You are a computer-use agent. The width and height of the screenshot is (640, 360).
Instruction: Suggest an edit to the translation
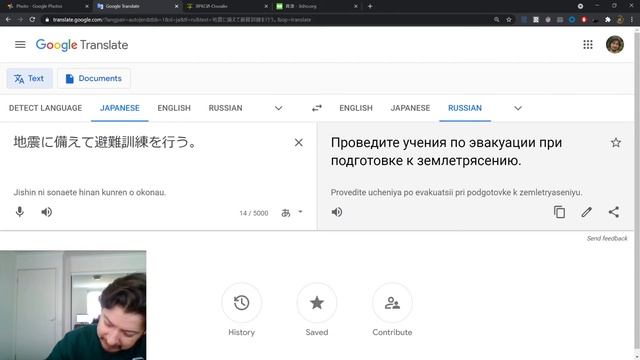click(587, 212)
